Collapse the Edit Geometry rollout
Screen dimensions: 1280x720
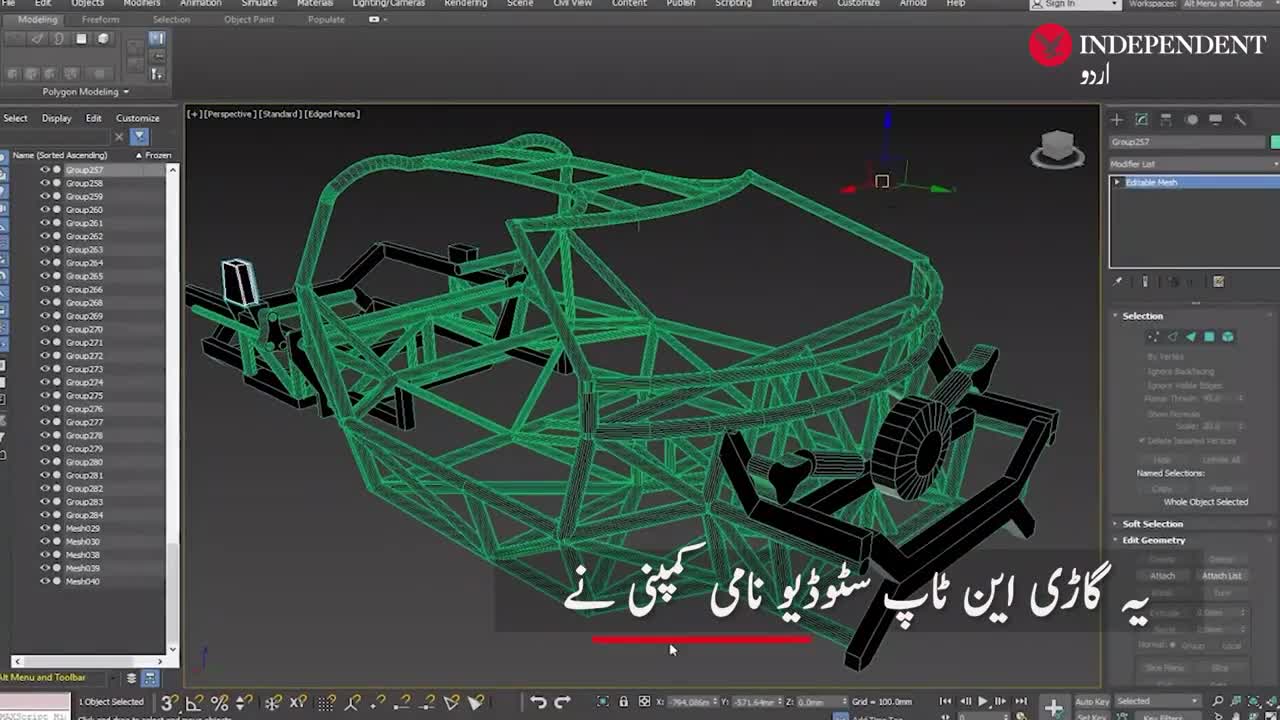pos(1153,540)
